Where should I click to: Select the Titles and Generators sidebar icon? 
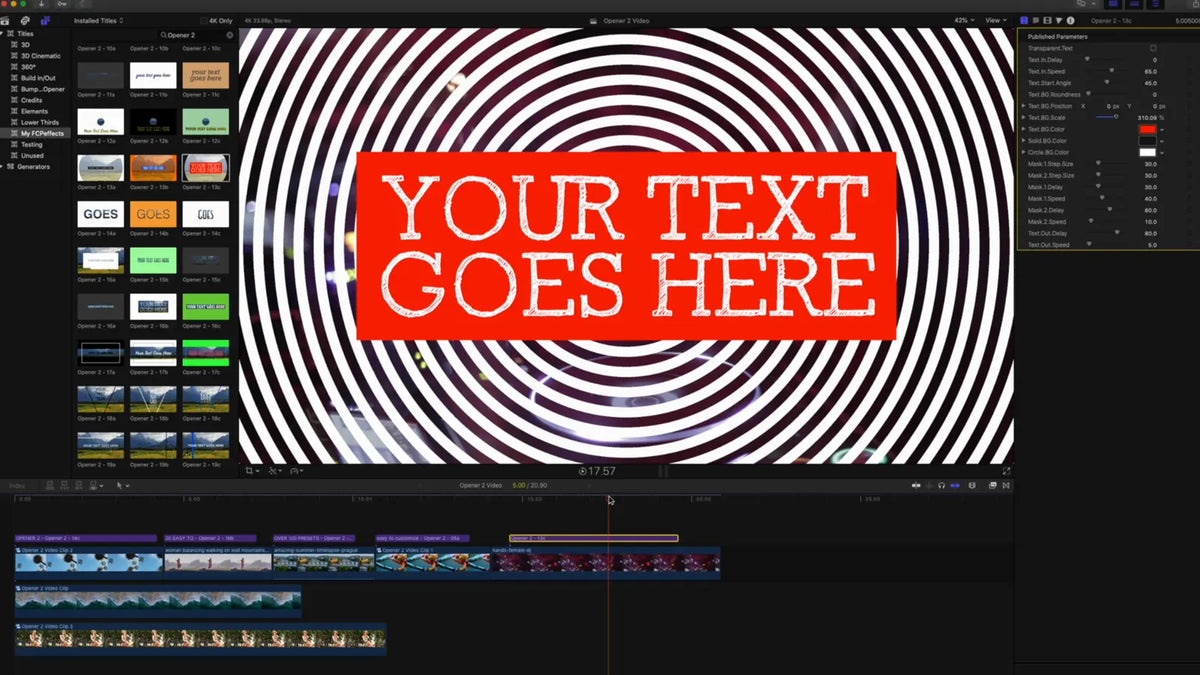pyautogui.click(x=45, y=20)
